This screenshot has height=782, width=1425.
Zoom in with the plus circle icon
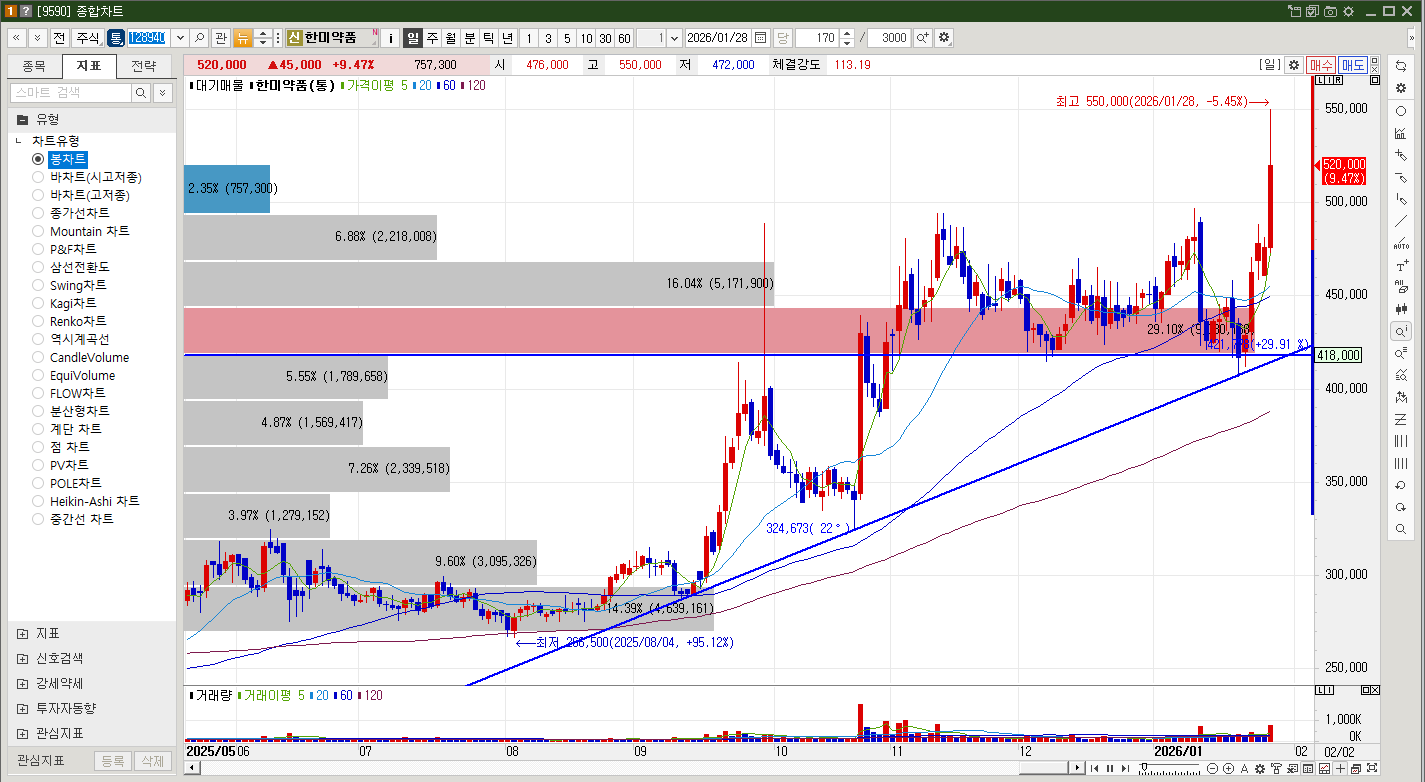pos(1228,768)
